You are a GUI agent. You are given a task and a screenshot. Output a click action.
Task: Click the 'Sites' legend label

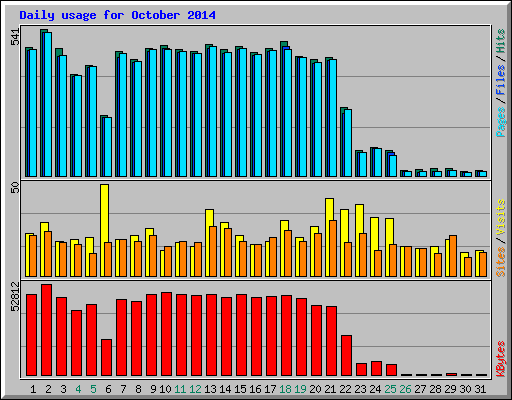coord(500,262)
